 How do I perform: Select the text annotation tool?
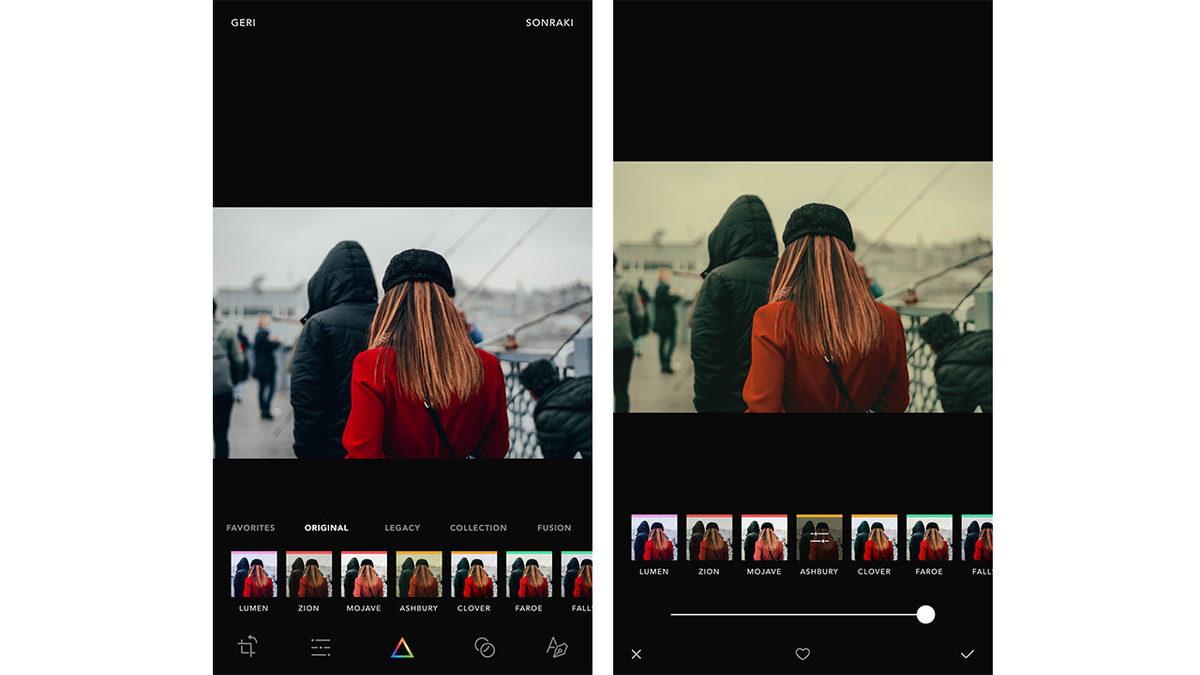pyautogui.click(x=555, y=648)
